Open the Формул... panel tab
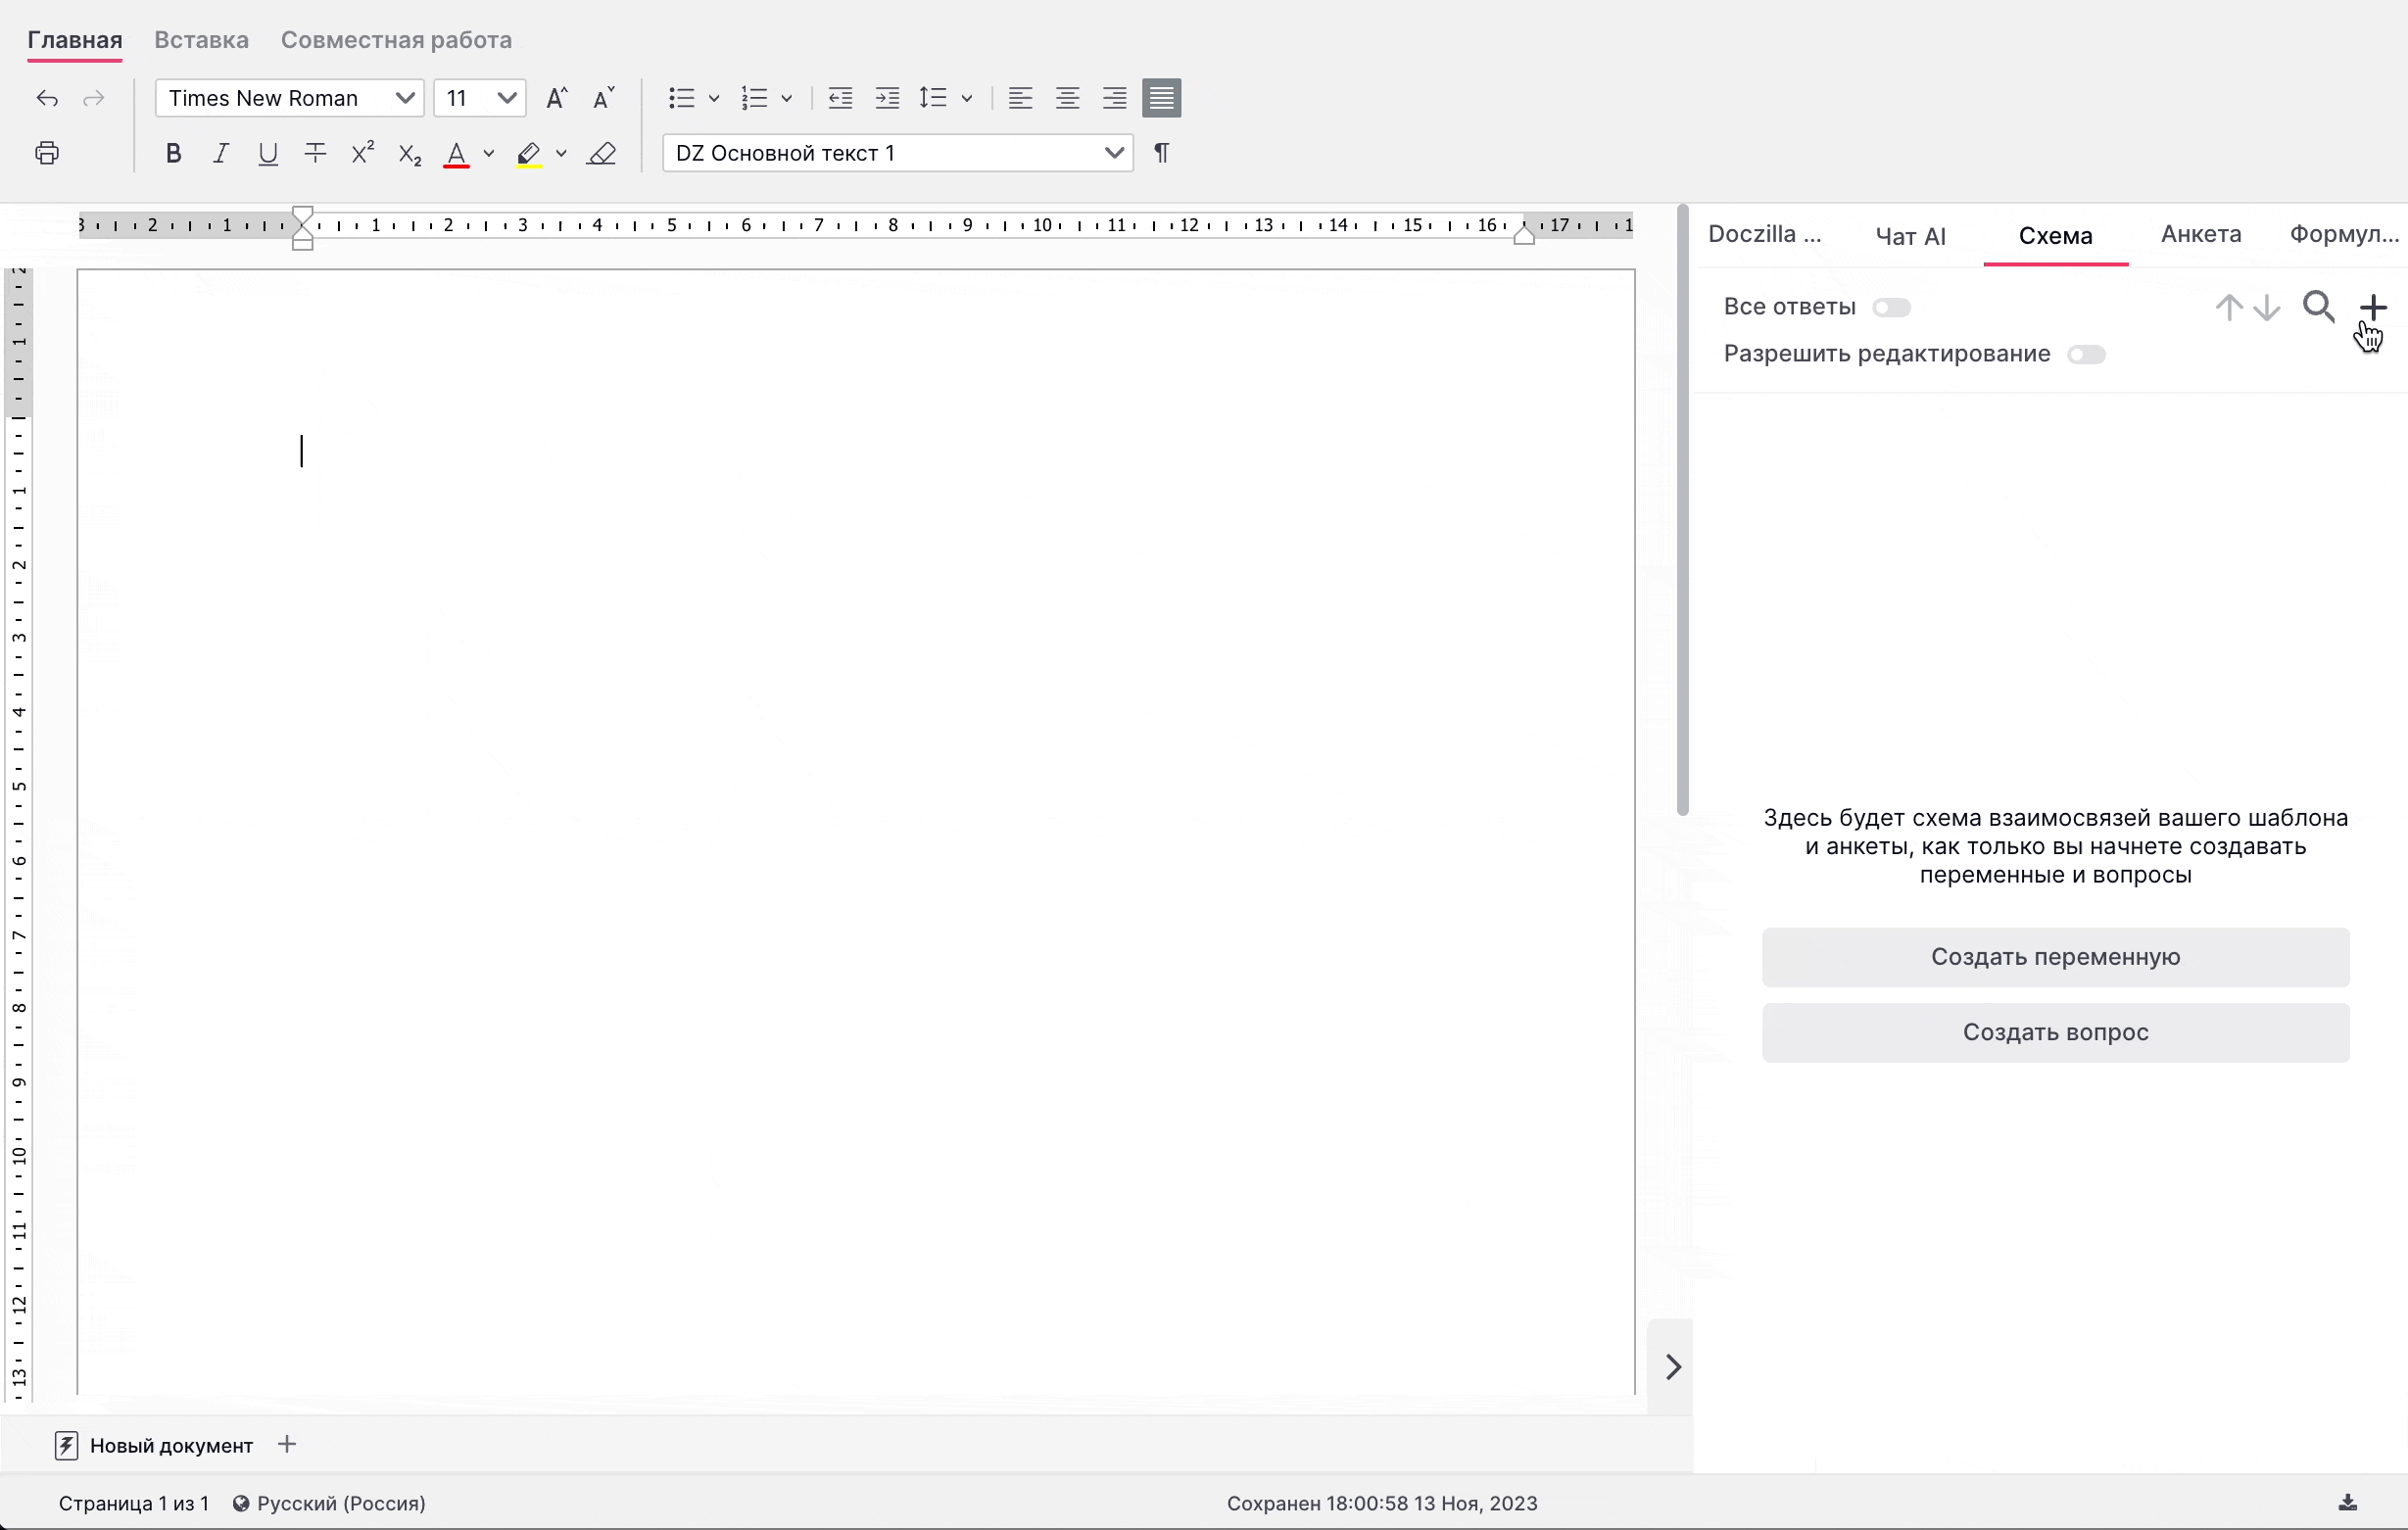 tap(2344, 234)
